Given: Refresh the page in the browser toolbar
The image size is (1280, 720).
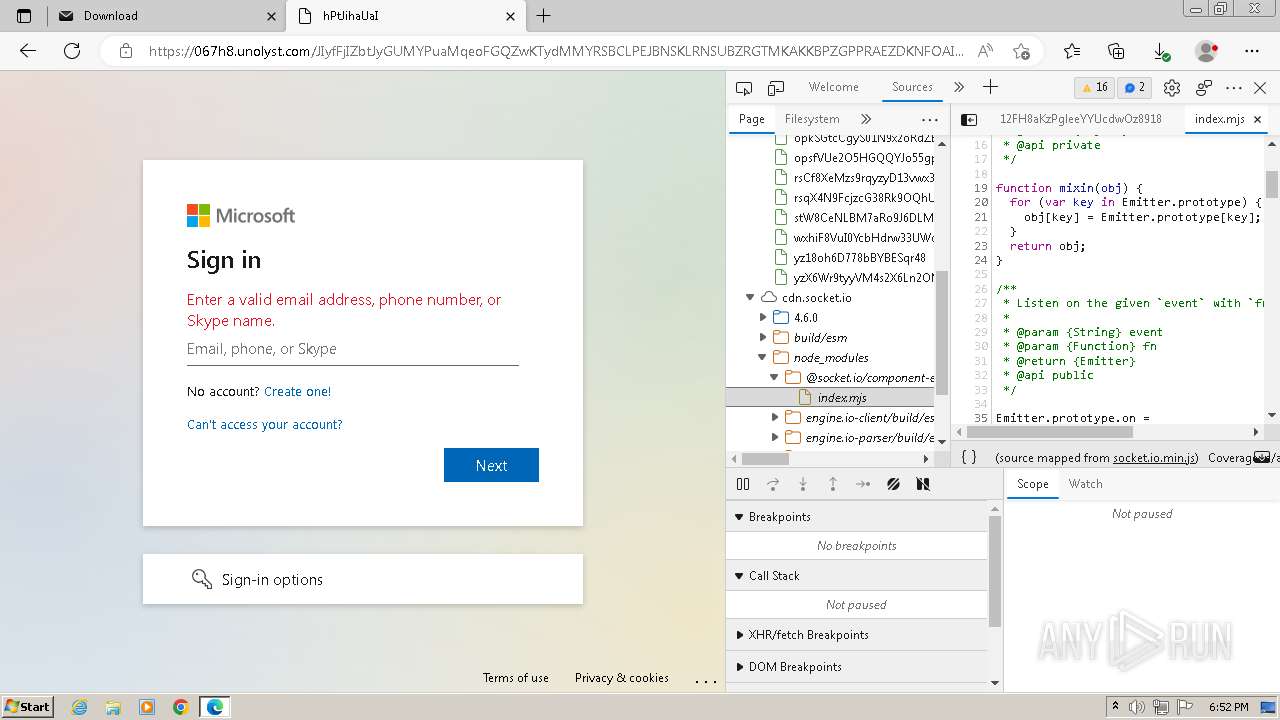Looking at the screenshot, I should (x=72, y=51).
